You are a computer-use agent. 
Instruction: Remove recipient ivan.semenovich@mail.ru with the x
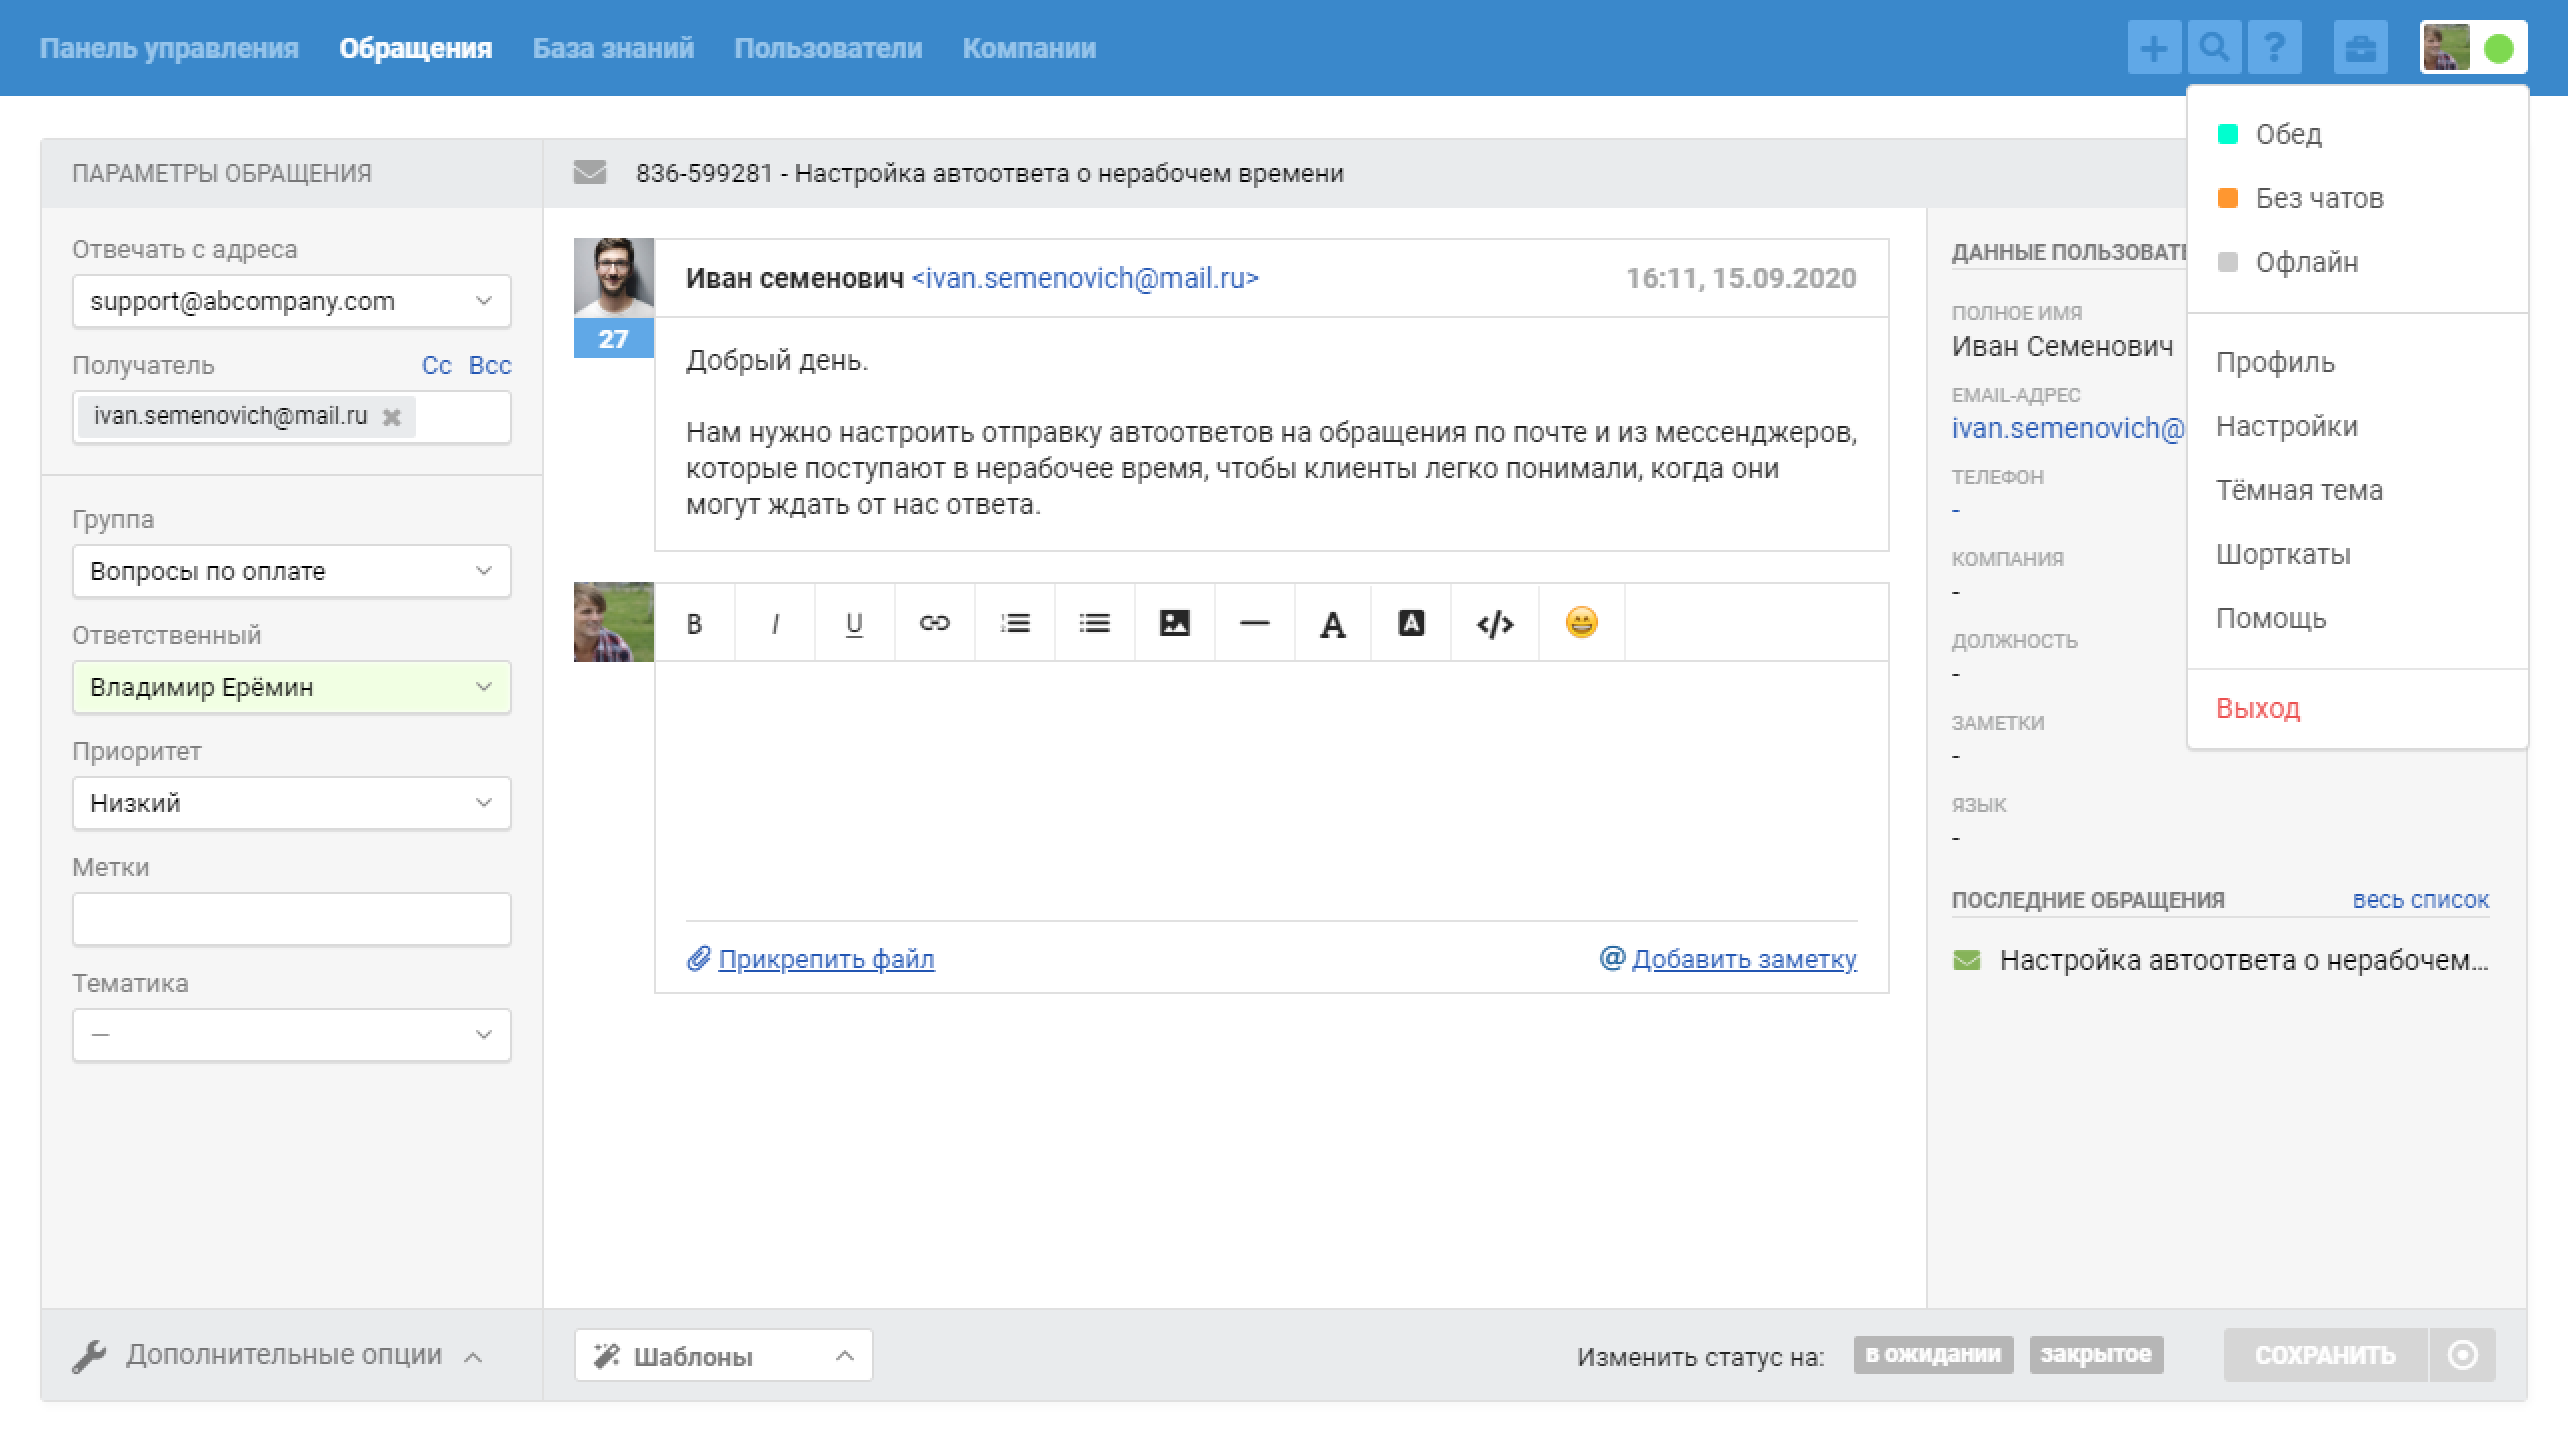392,417
